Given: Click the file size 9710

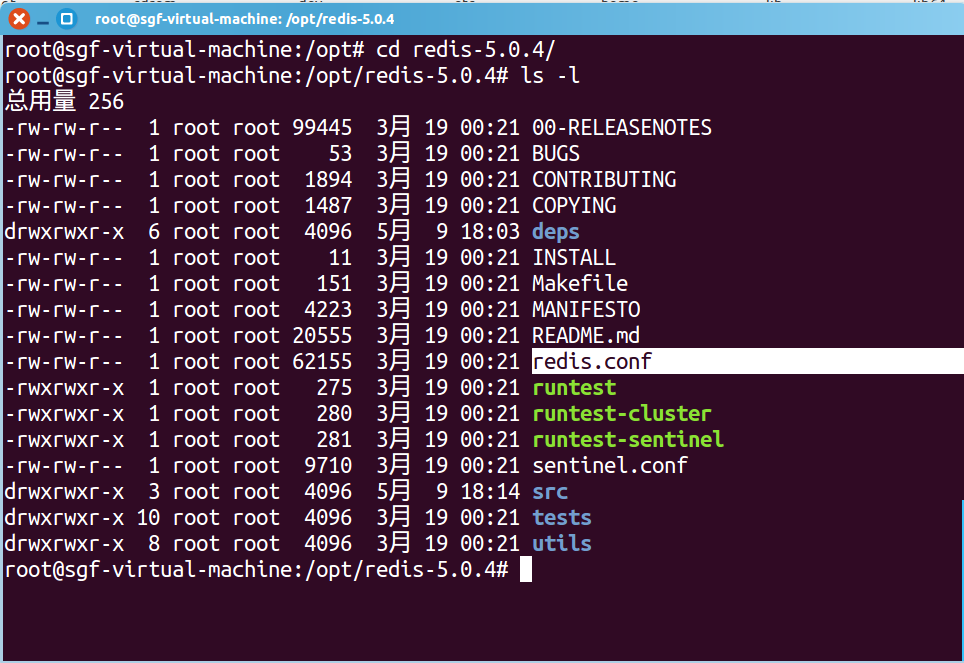Looking at the screenshot, I should pyautogui.click(x=328, y=466).
